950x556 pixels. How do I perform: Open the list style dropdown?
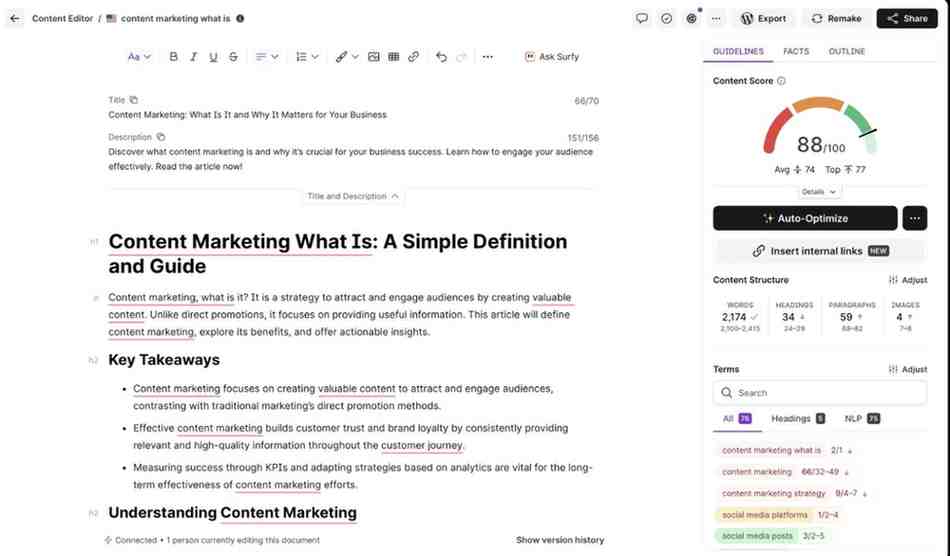click(307, 56)
